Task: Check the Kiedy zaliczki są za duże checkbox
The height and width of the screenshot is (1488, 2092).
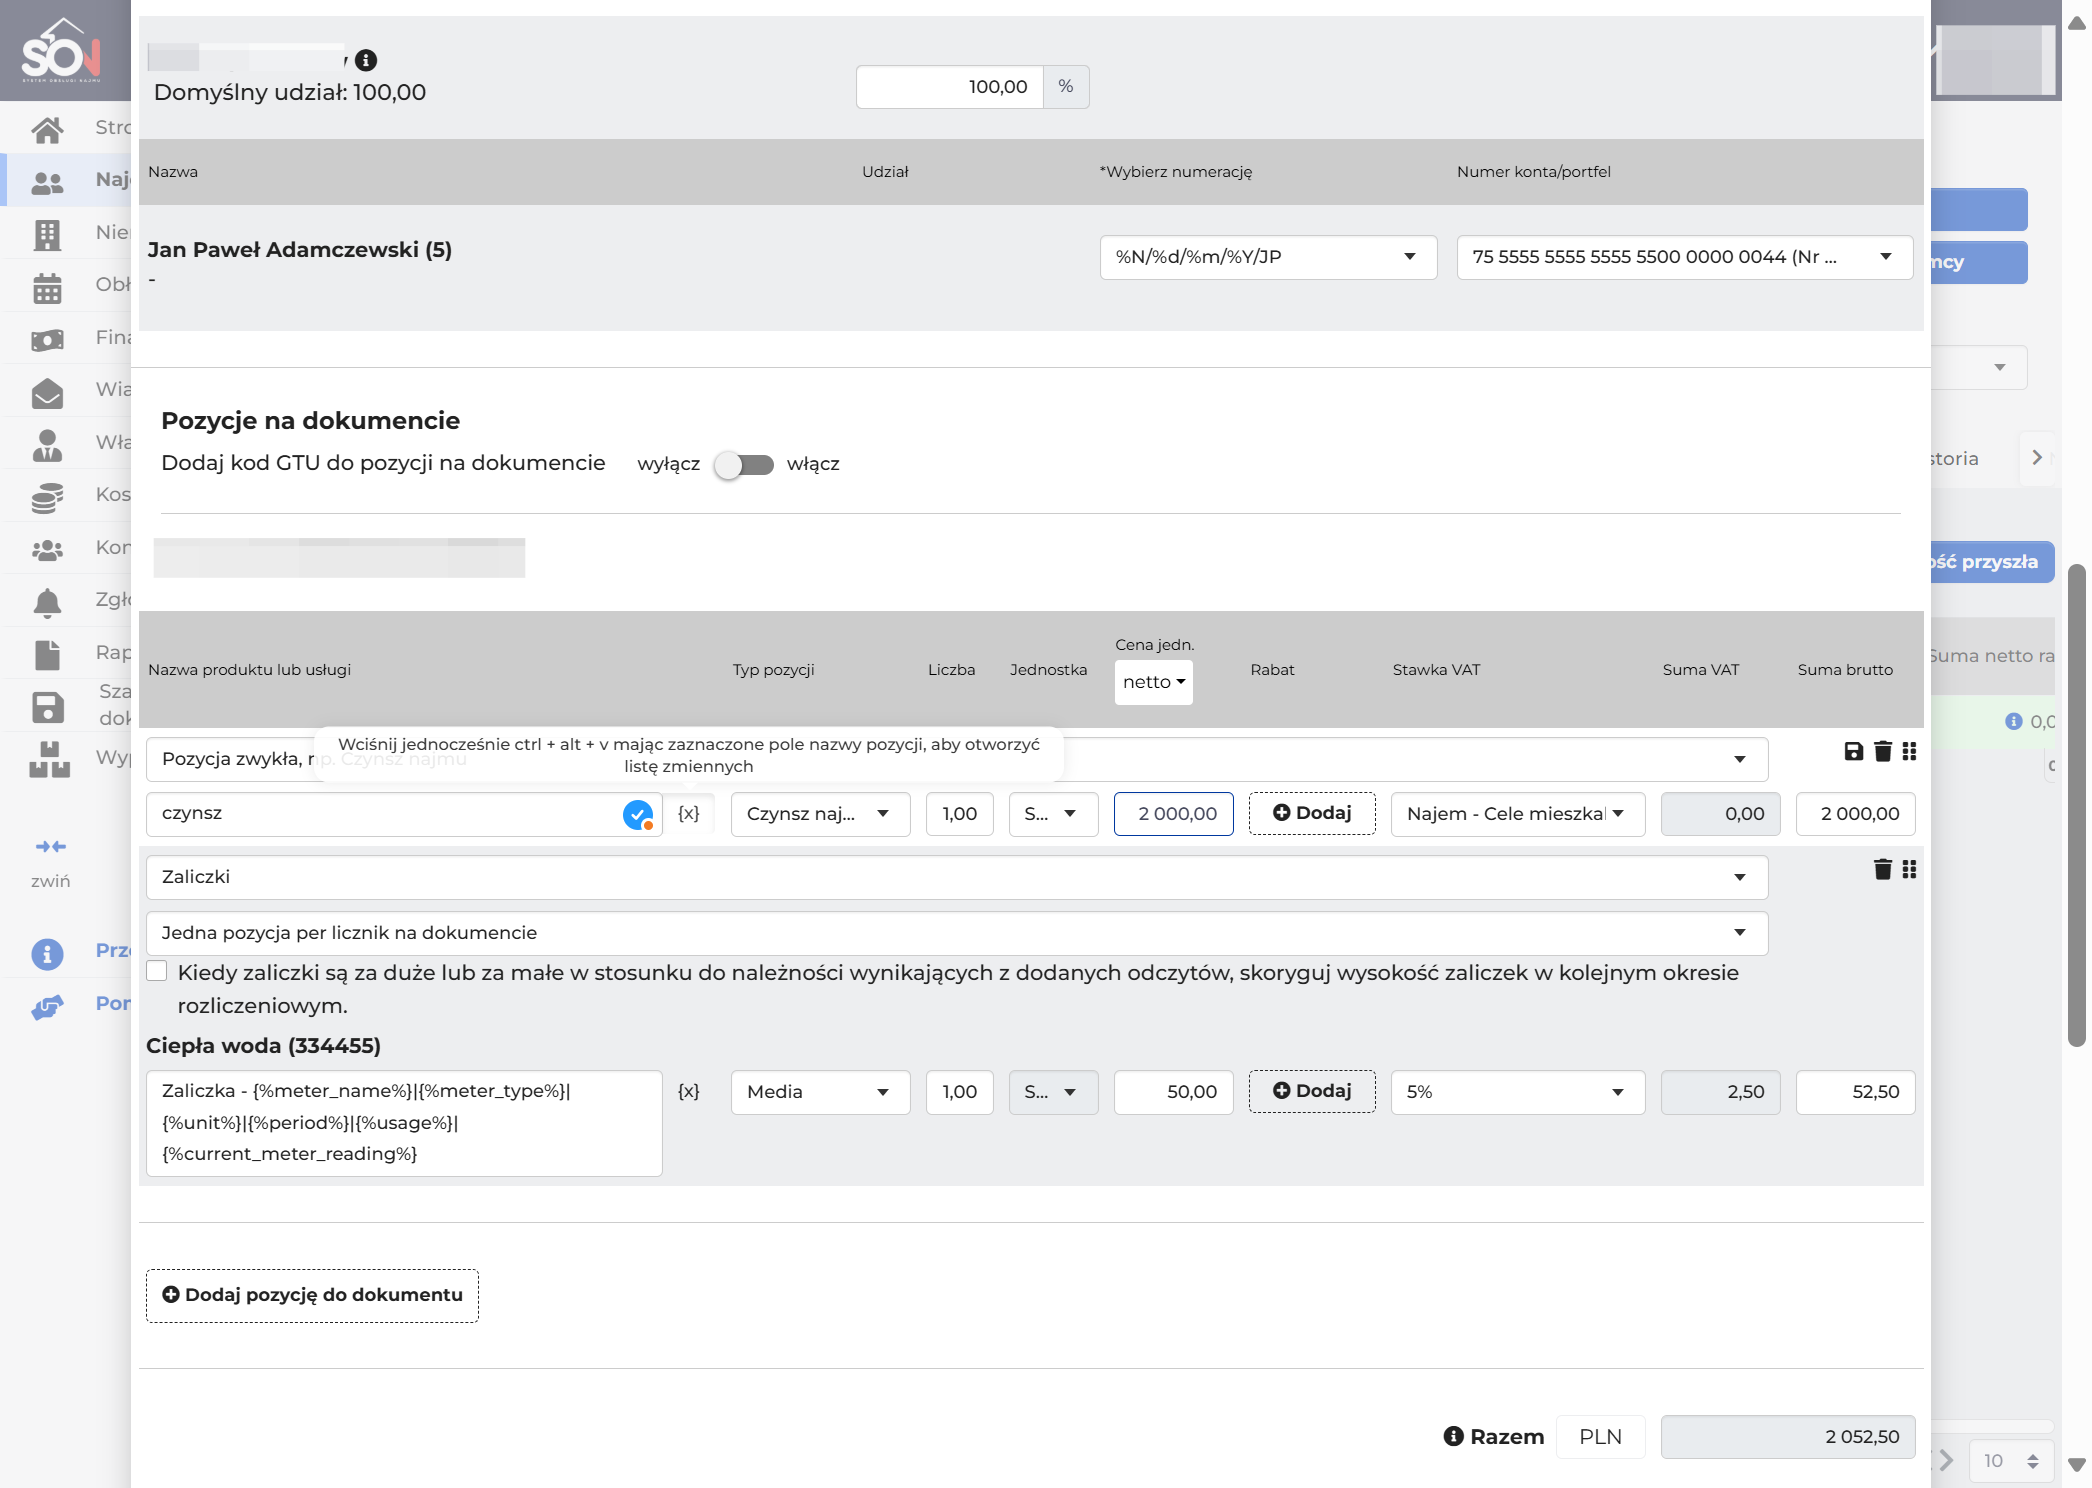Action: [157, 971]
